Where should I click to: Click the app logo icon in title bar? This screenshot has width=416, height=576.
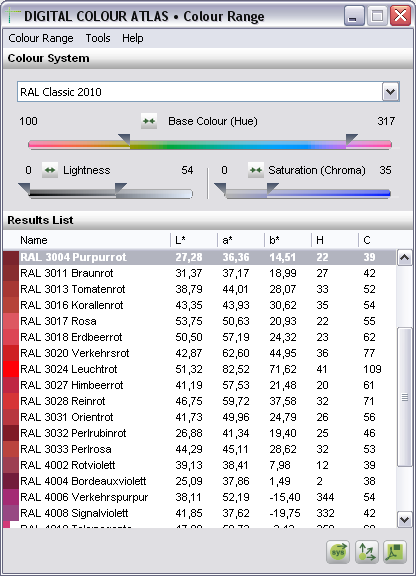click(x=13, y=16)
